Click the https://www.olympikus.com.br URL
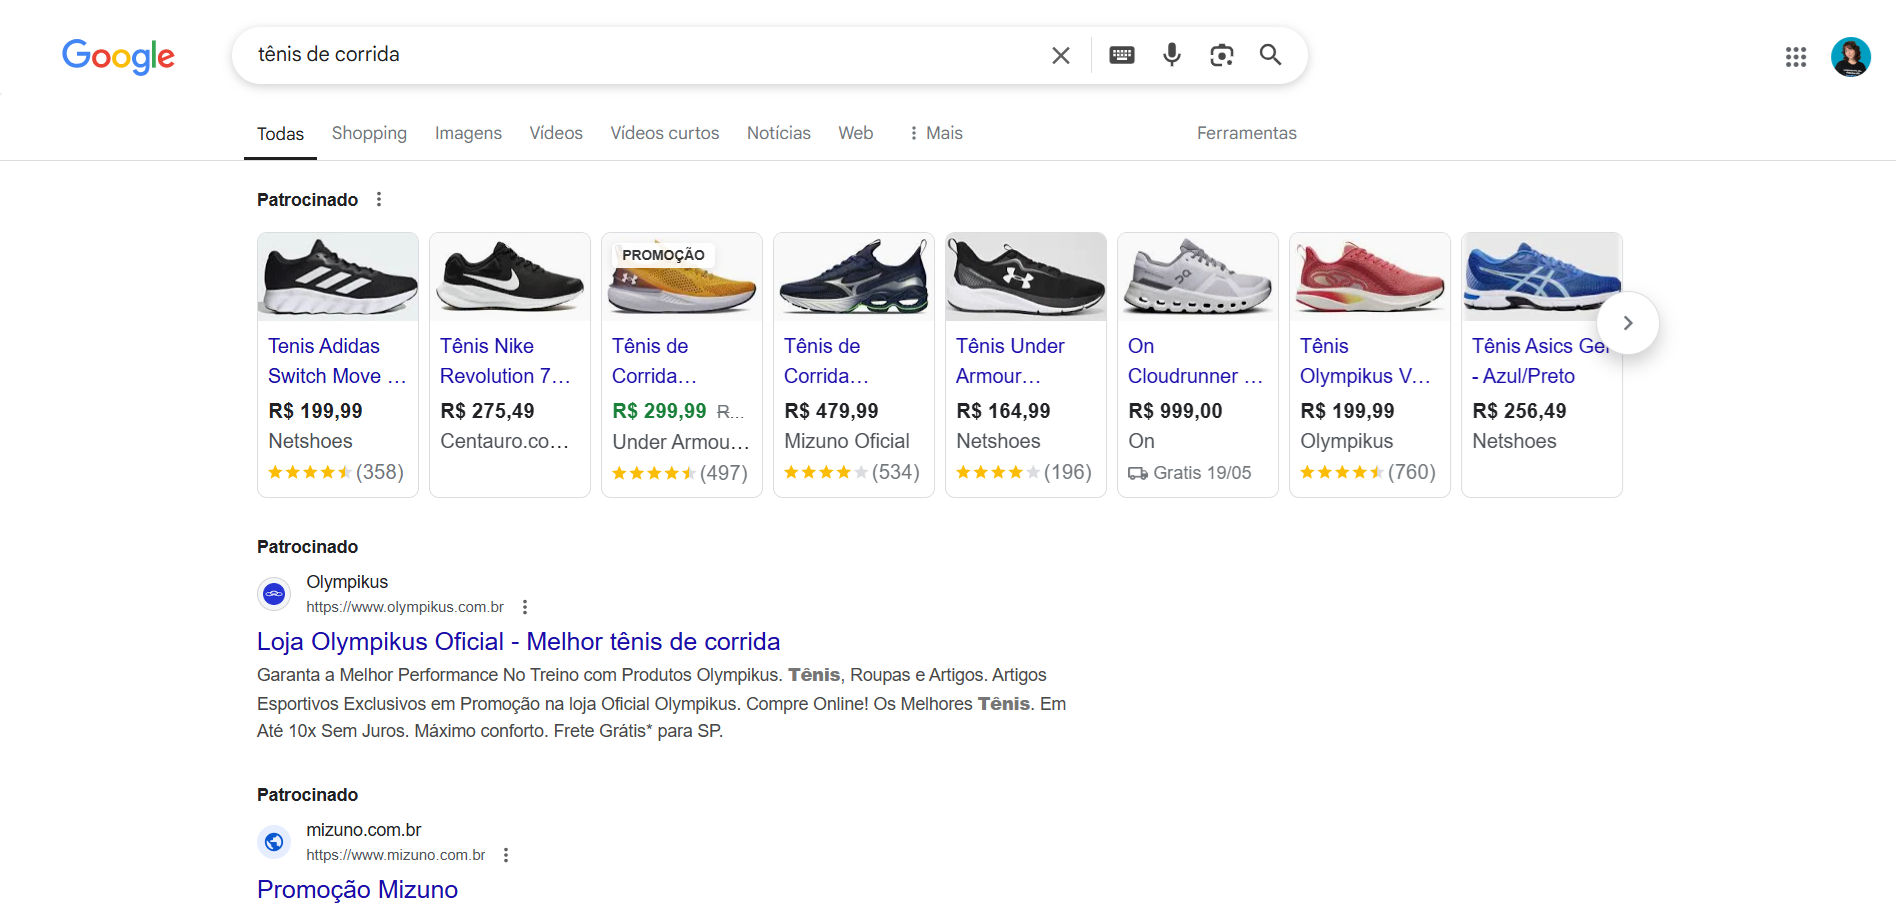Image resolution: width=1896 pixels, height=903 pixels. coord(405,607)
